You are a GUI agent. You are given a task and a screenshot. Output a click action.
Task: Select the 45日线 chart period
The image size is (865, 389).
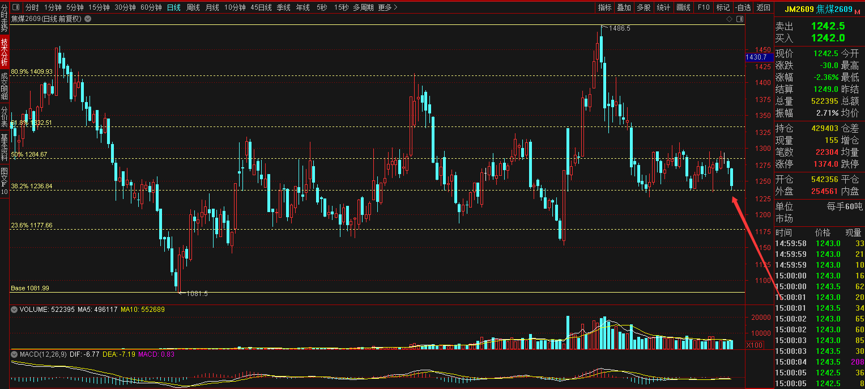click(x=261, y=7)
